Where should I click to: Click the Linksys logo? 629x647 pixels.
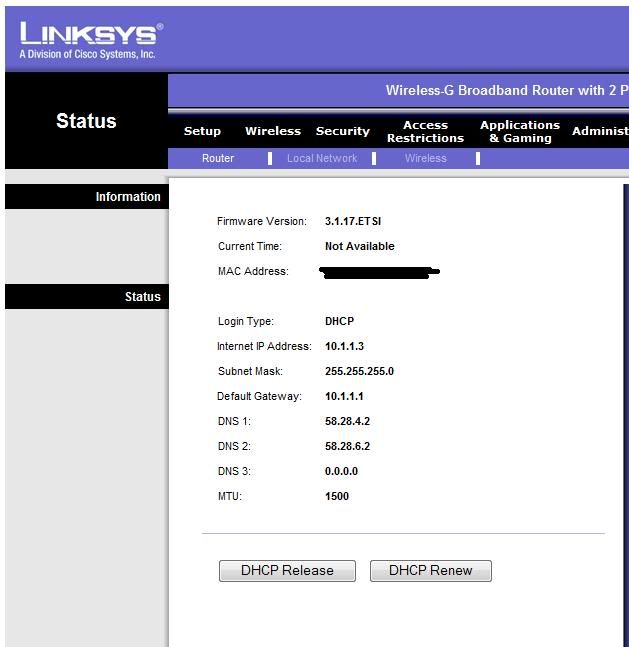(90, 40)
